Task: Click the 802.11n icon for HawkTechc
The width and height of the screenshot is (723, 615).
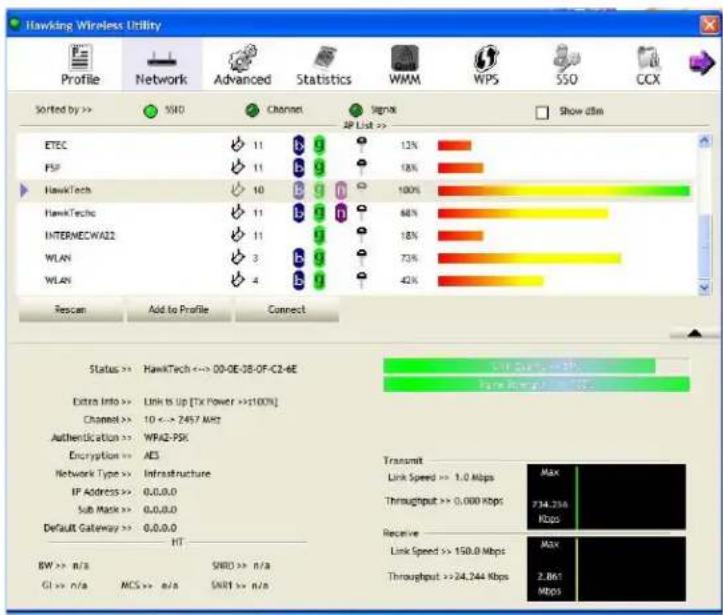Action: [341, 213]
